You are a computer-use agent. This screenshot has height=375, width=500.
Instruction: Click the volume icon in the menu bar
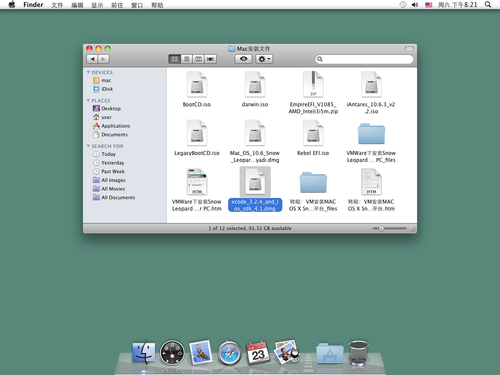[415, 5]
